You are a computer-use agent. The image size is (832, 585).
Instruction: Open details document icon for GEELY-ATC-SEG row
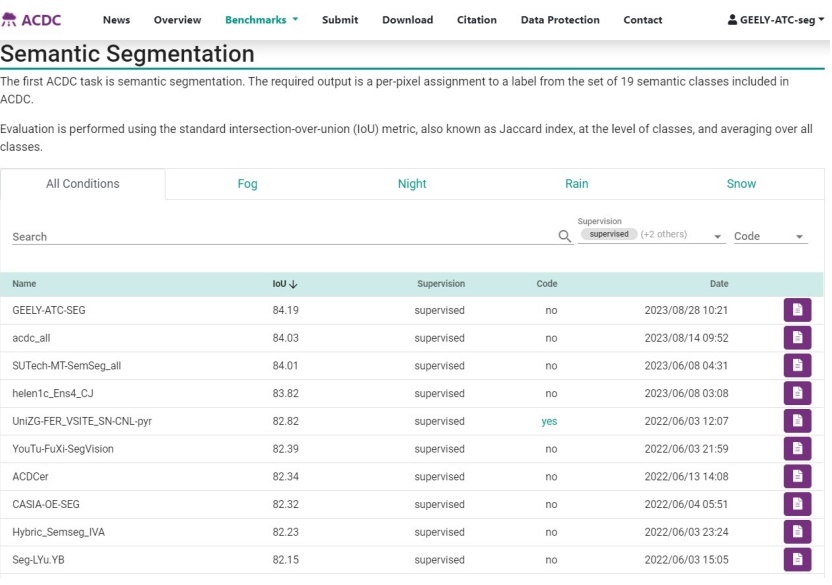point(797,310)
